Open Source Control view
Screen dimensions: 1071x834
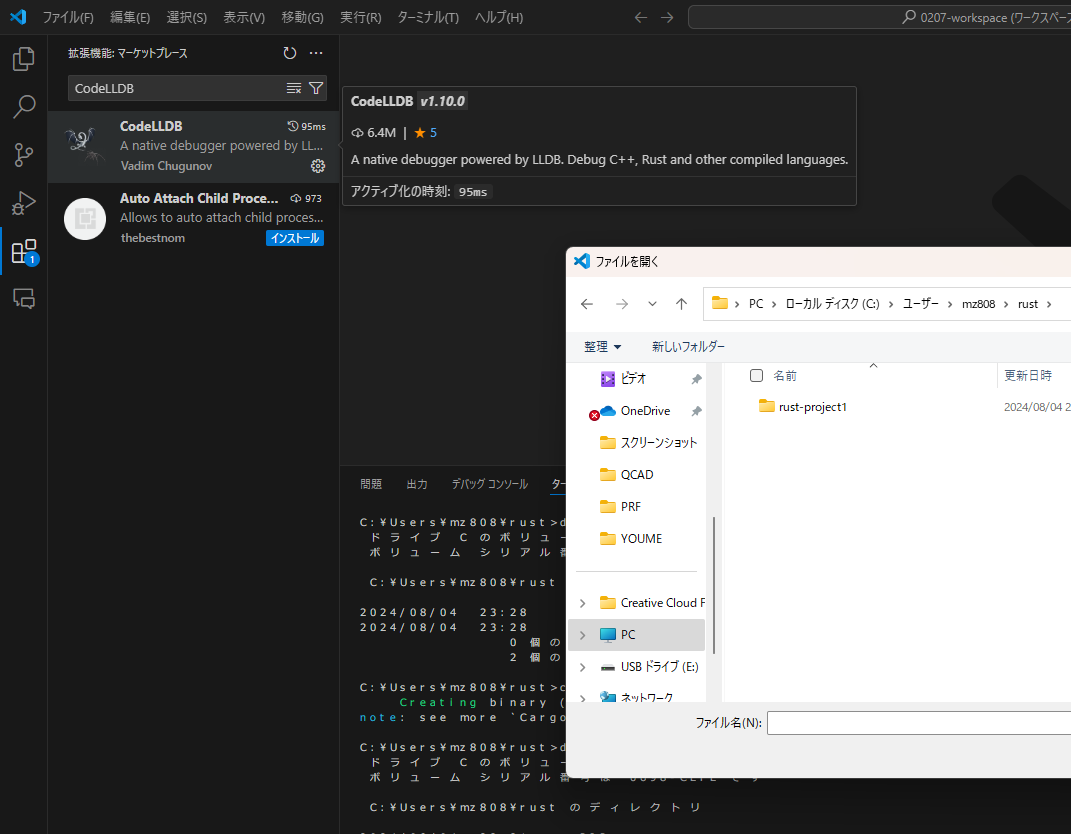pos(24,155)
